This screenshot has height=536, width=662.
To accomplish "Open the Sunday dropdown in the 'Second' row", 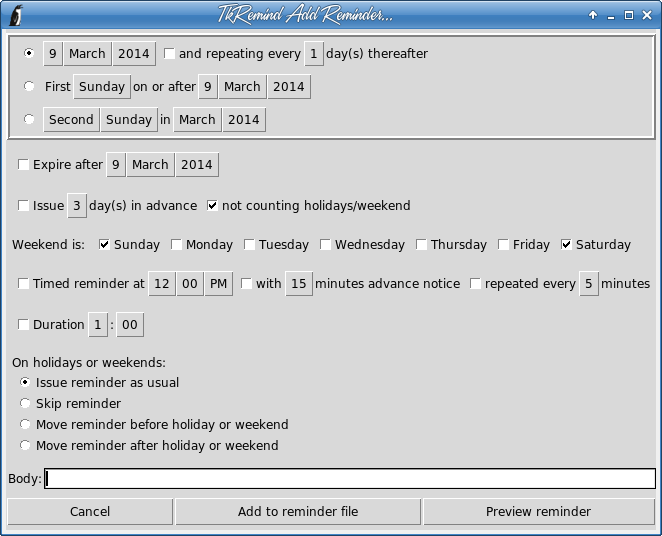I will (129, 119).
